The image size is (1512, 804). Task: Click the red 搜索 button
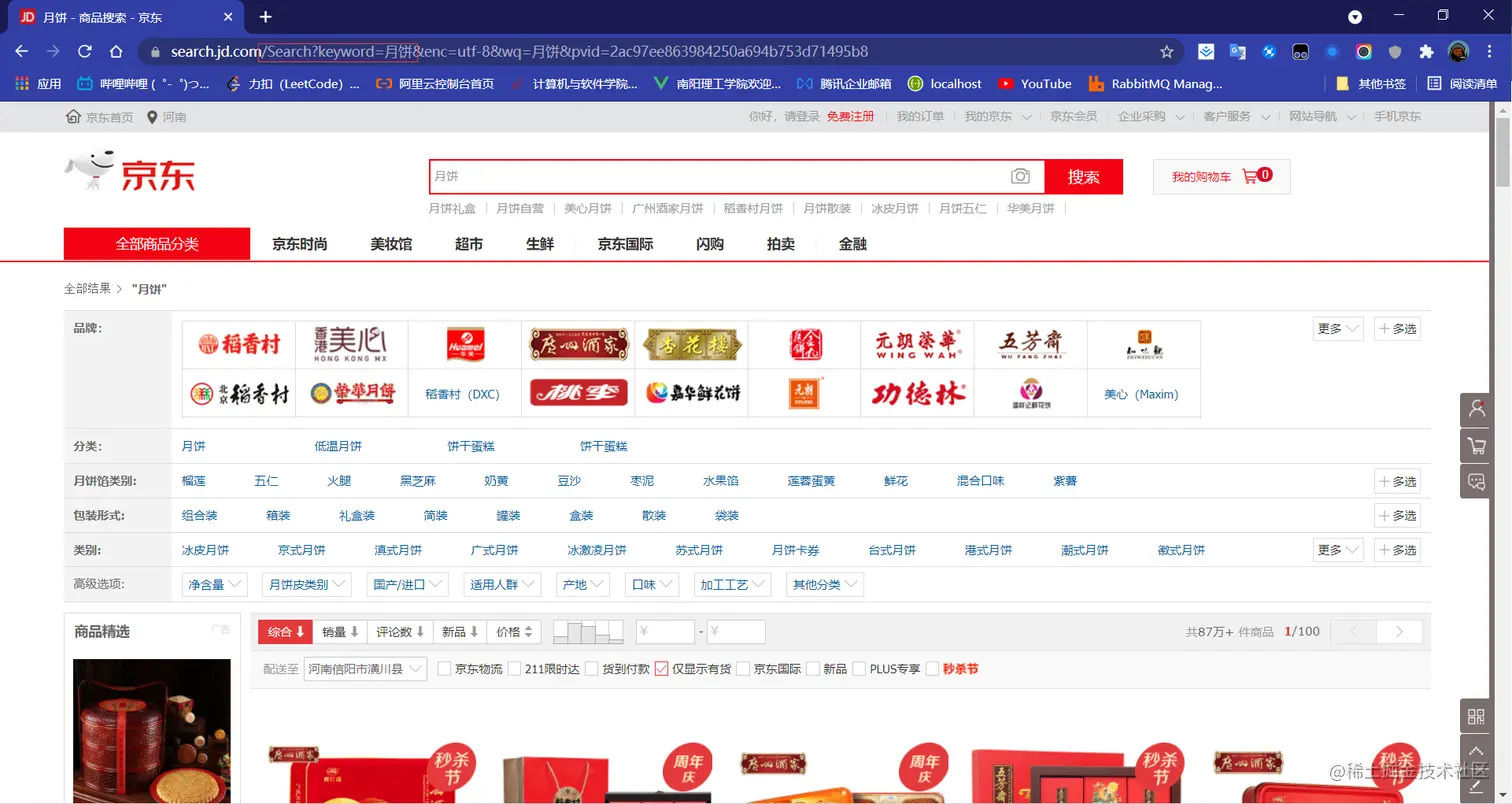tap(1083, 177)
